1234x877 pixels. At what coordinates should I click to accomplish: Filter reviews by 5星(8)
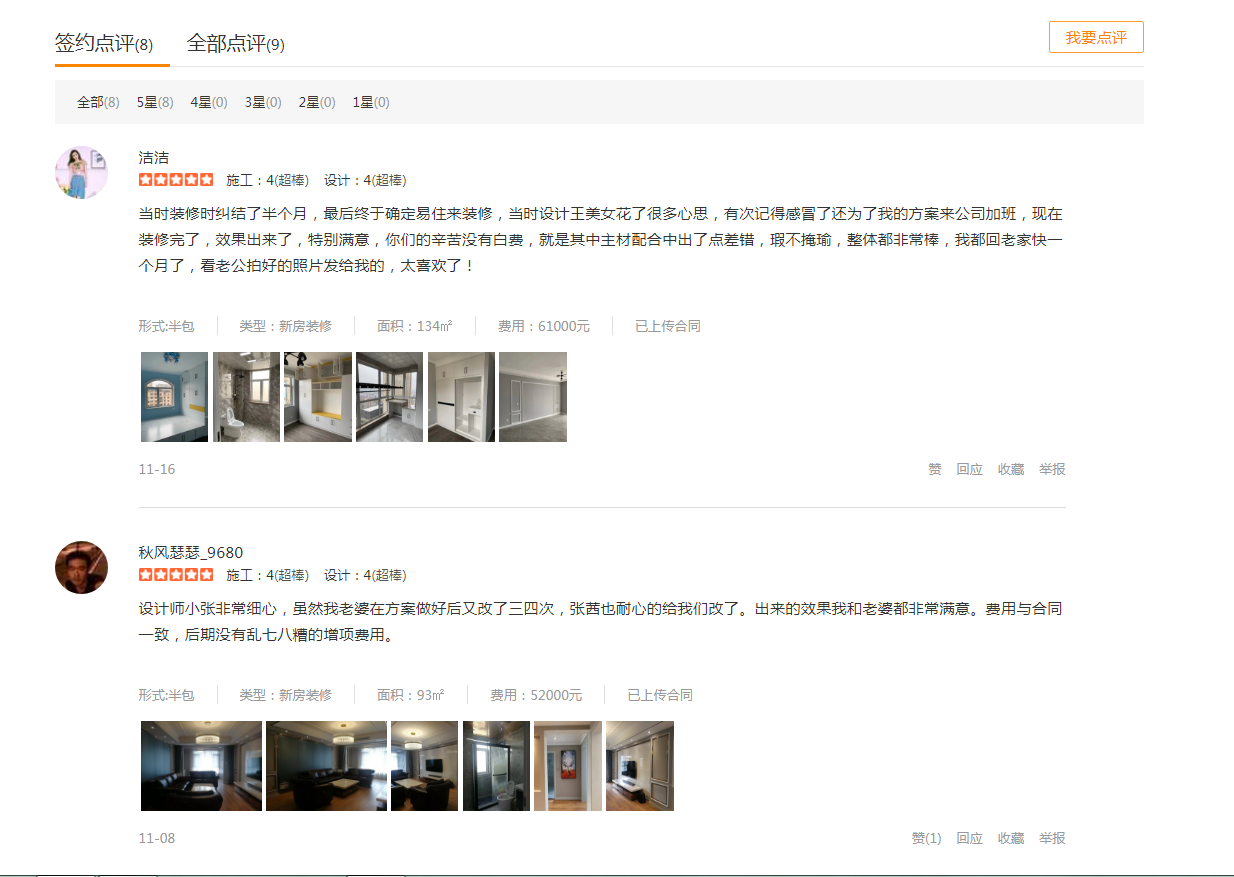(155, 102)
